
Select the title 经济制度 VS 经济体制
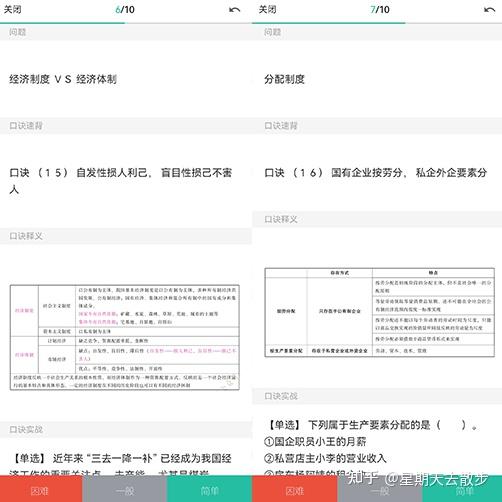63,79
